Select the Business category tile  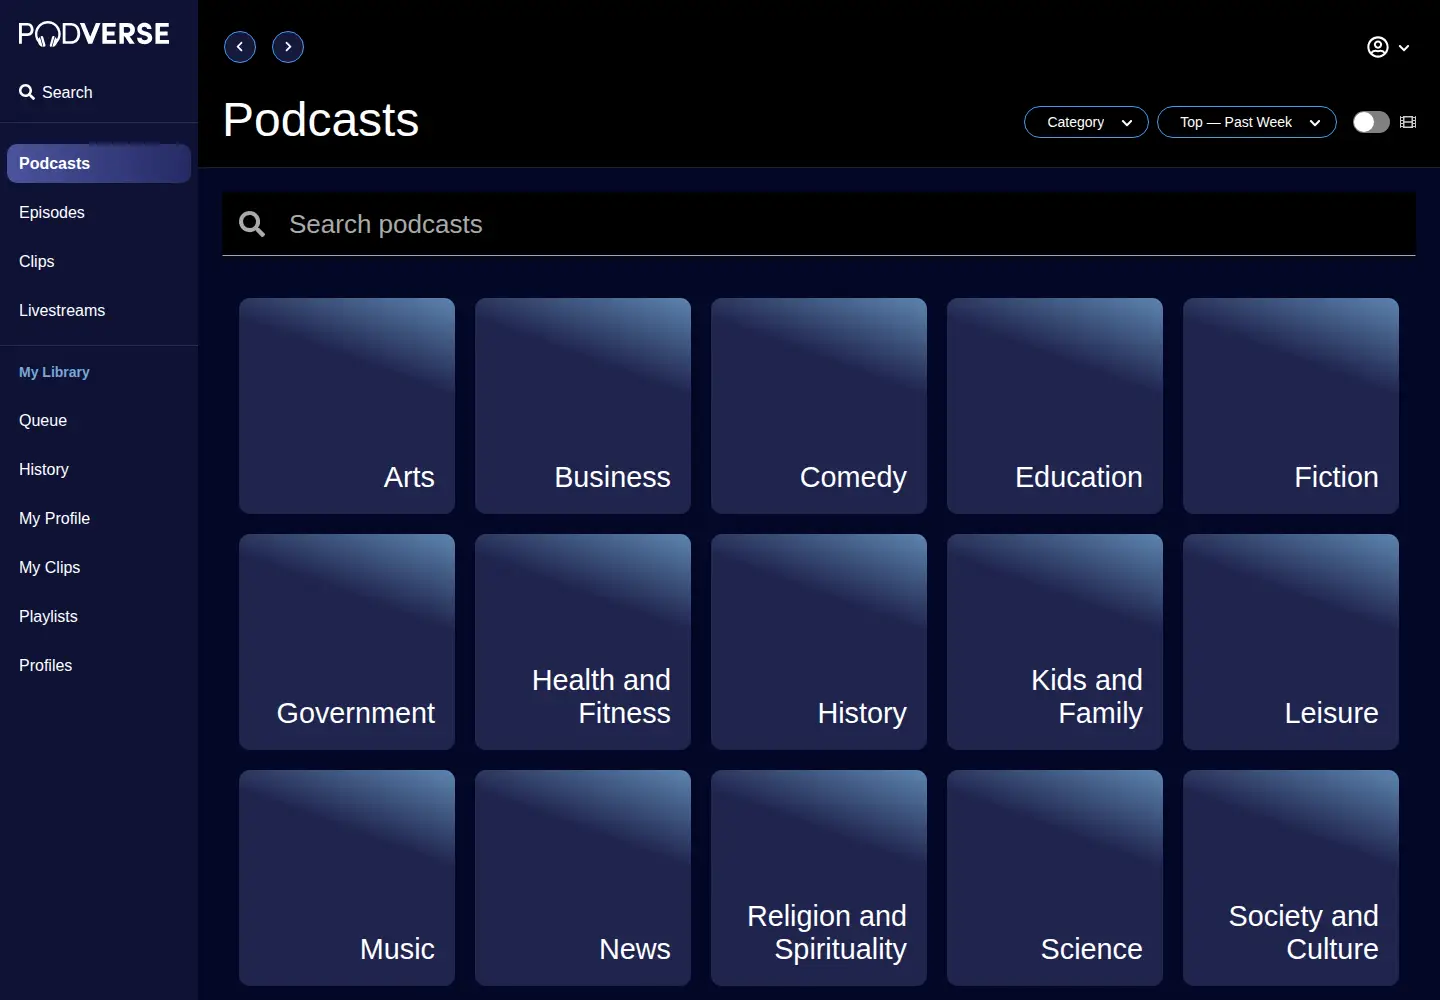point(583,406)
